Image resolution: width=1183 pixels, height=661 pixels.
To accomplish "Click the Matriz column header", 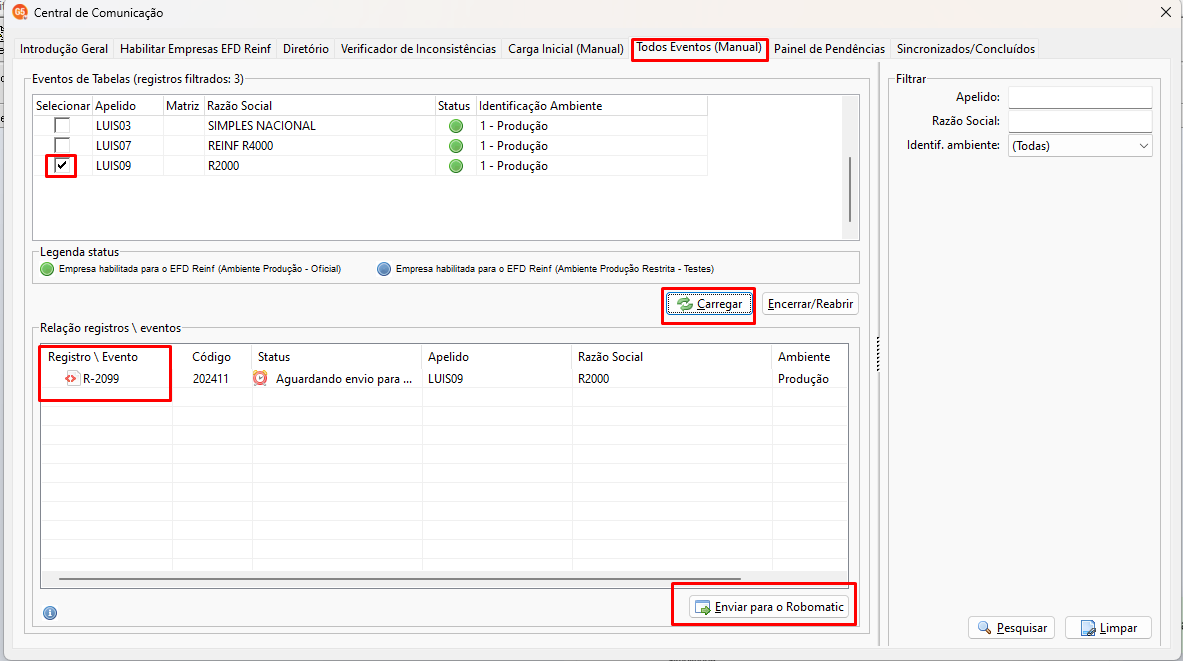I will click(x=183, y=106).
